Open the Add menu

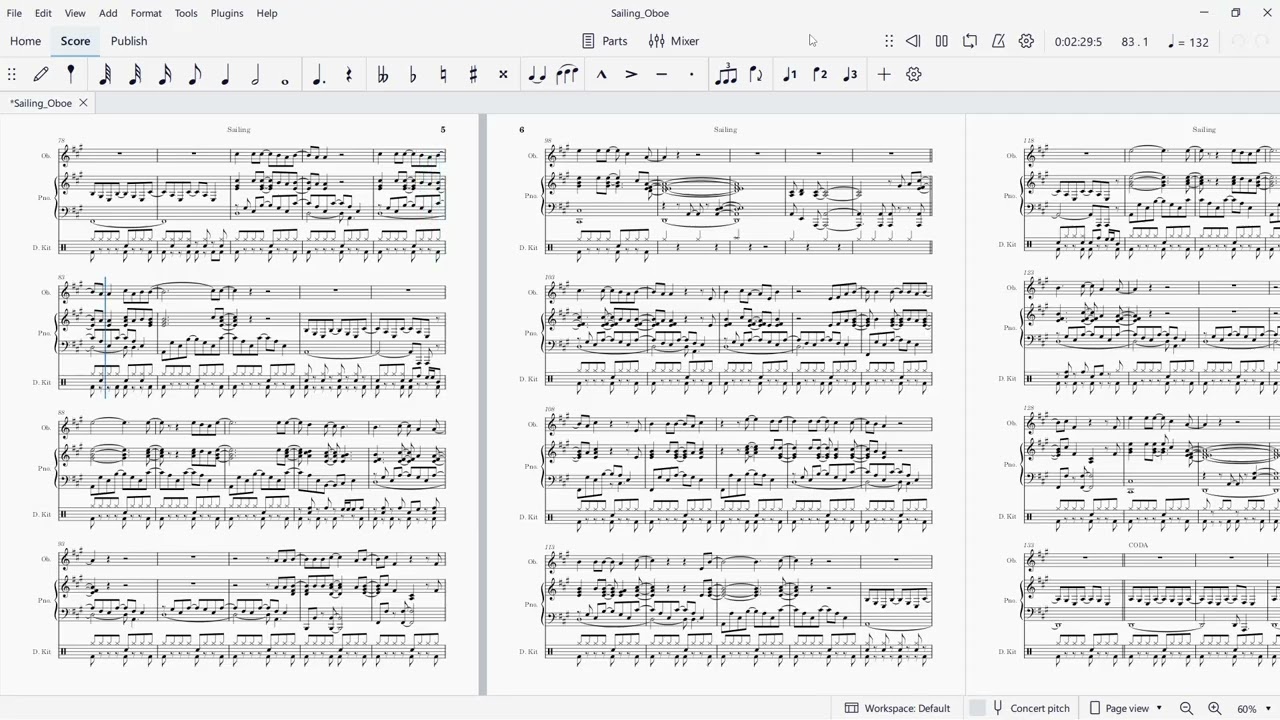pos(108,13)
